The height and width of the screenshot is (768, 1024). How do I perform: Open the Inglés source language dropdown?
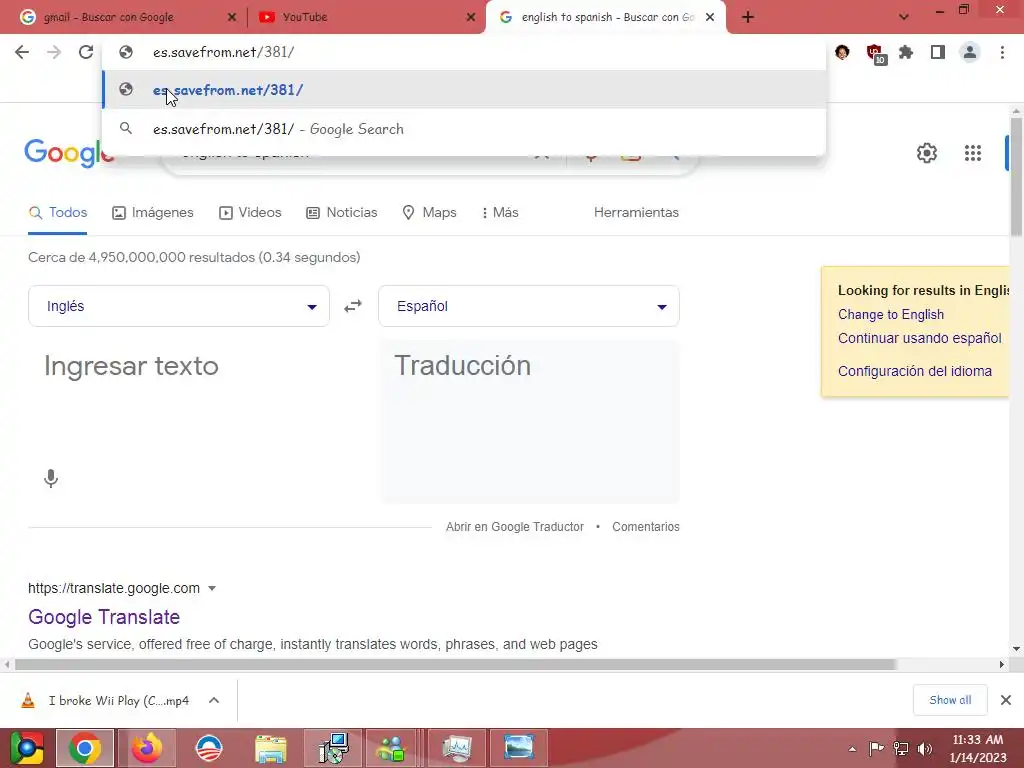(x=179, y=306)
